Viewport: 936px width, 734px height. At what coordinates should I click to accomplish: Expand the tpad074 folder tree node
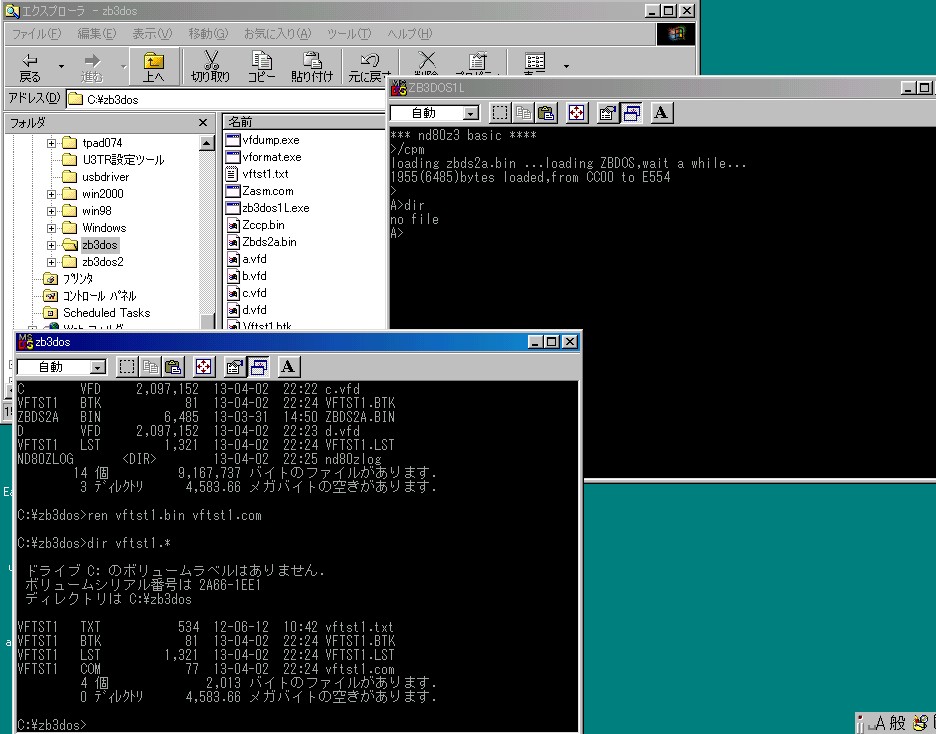[51, 143]
